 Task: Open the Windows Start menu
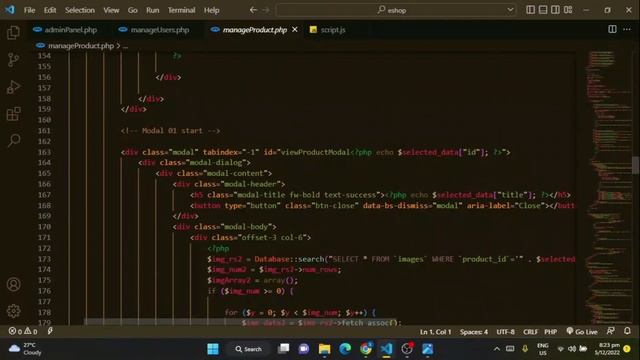(x=213, y=349)
